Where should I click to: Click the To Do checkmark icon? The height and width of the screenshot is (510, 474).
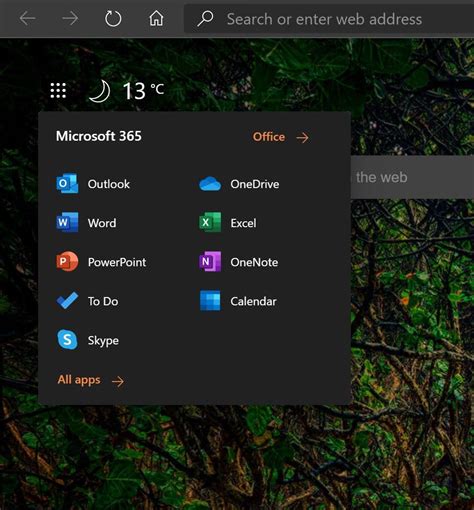(67, 300)
